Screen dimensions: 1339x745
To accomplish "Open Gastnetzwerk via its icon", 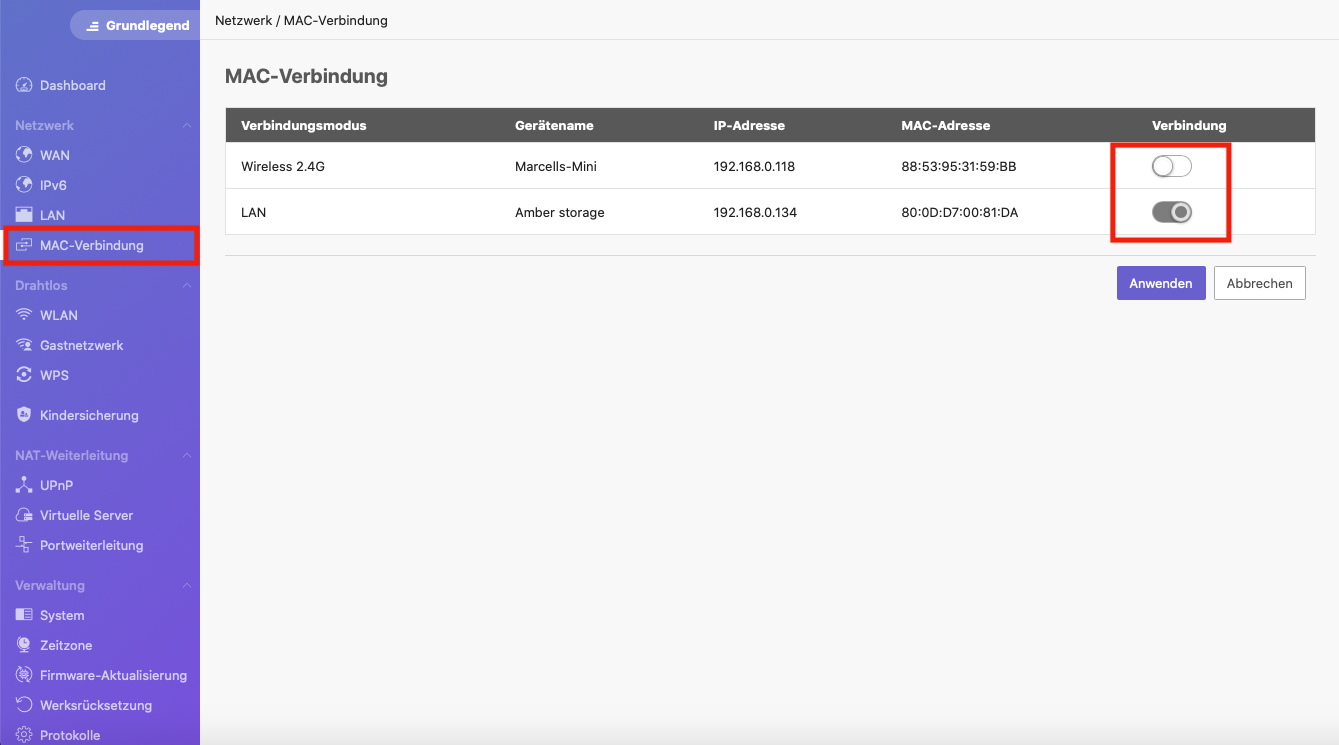I will tap(24, 345).
